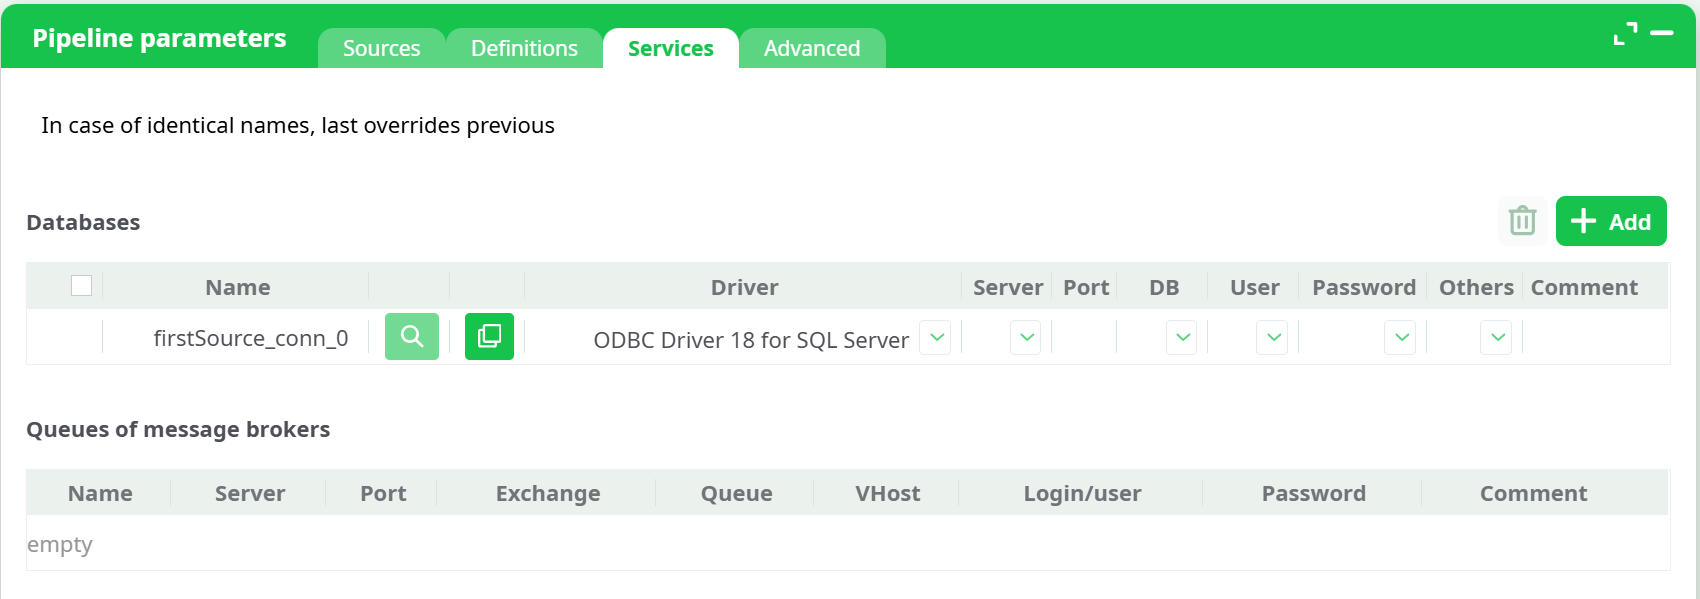Toggle the select-all checkbox in Databases header

[x=82, y=286]
